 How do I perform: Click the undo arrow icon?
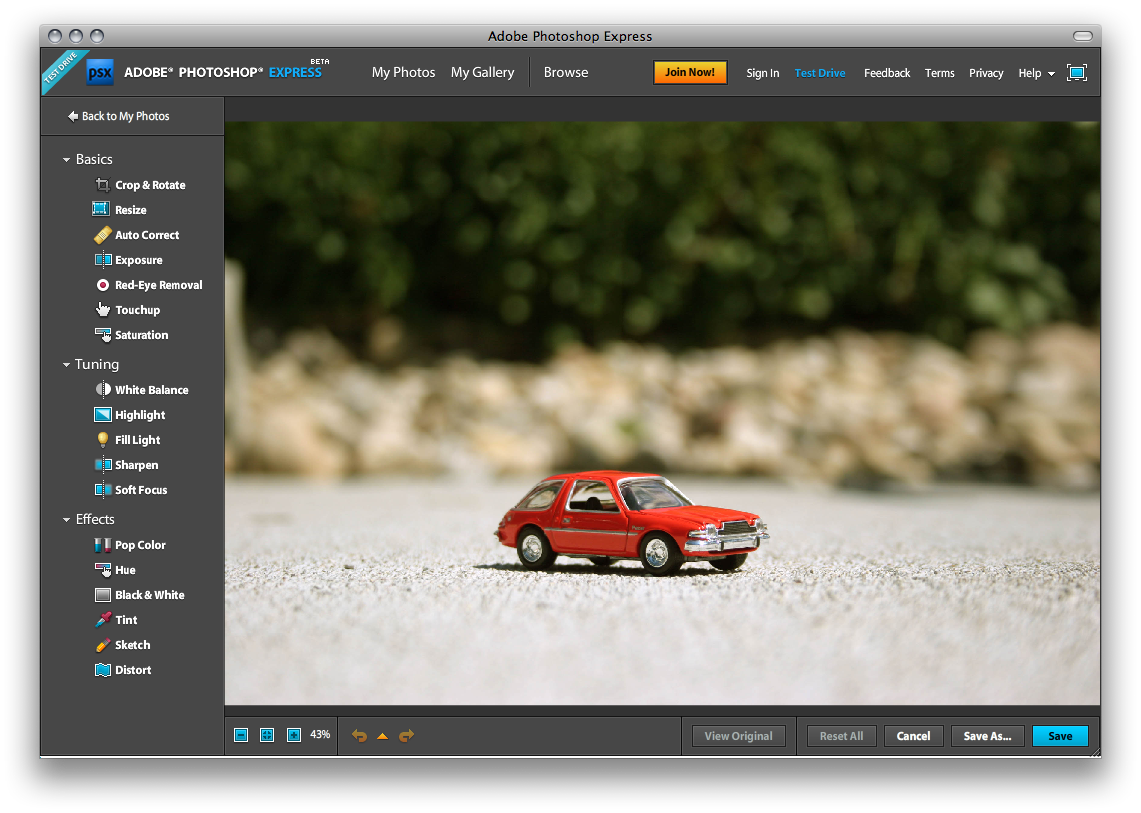(x=360, y=736)
